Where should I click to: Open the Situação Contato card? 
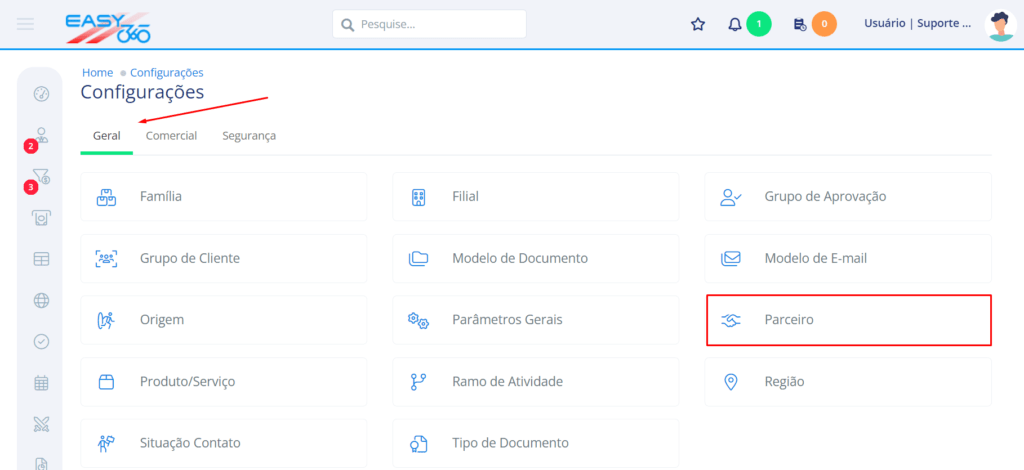coord(223,443)
